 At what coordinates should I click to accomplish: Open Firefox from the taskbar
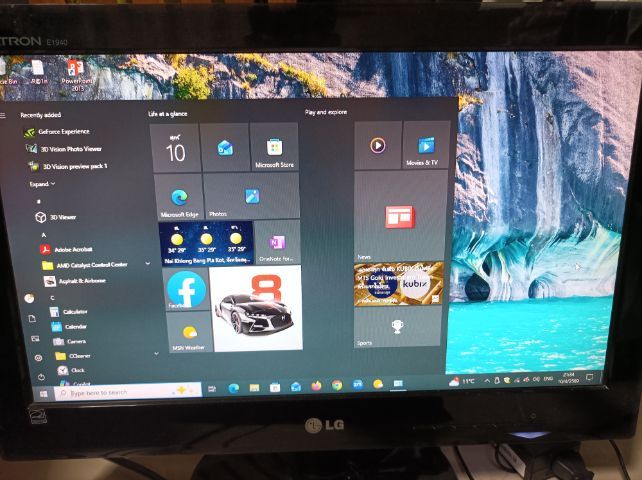[x=316, y=385]
